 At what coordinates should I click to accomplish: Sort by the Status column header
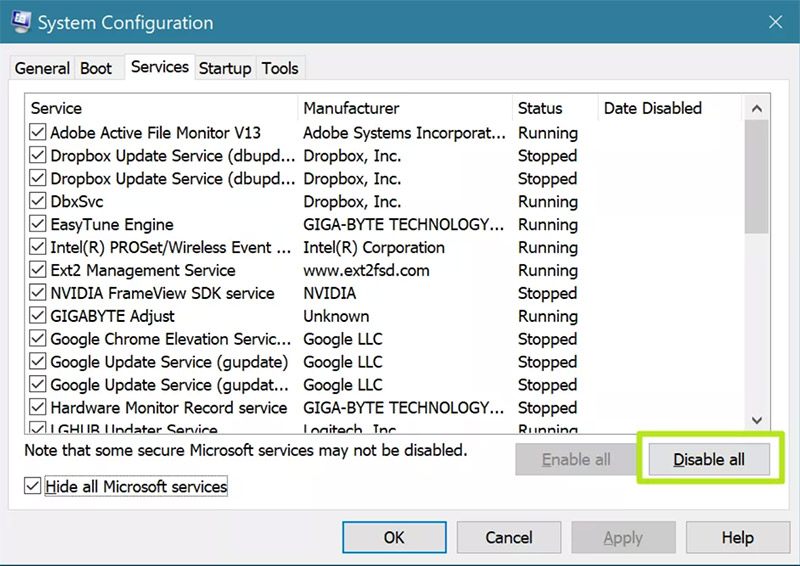click(555, 108)
